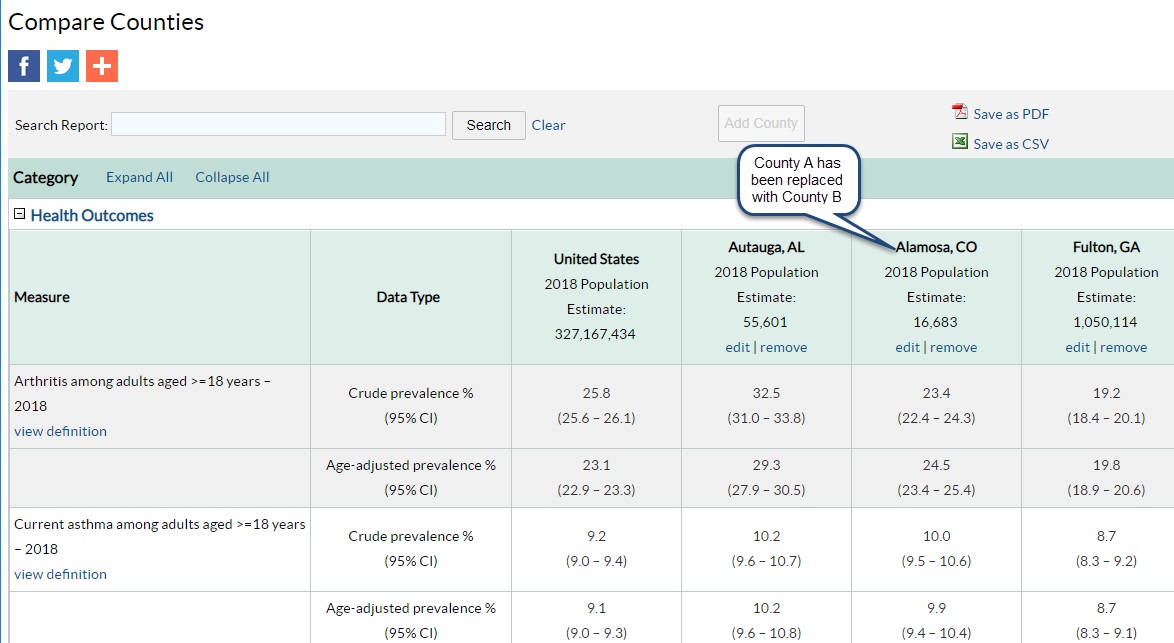Select the Fulton, GA column header
The height and width of the screenshot is (643, 1174).
(1106, 247)
